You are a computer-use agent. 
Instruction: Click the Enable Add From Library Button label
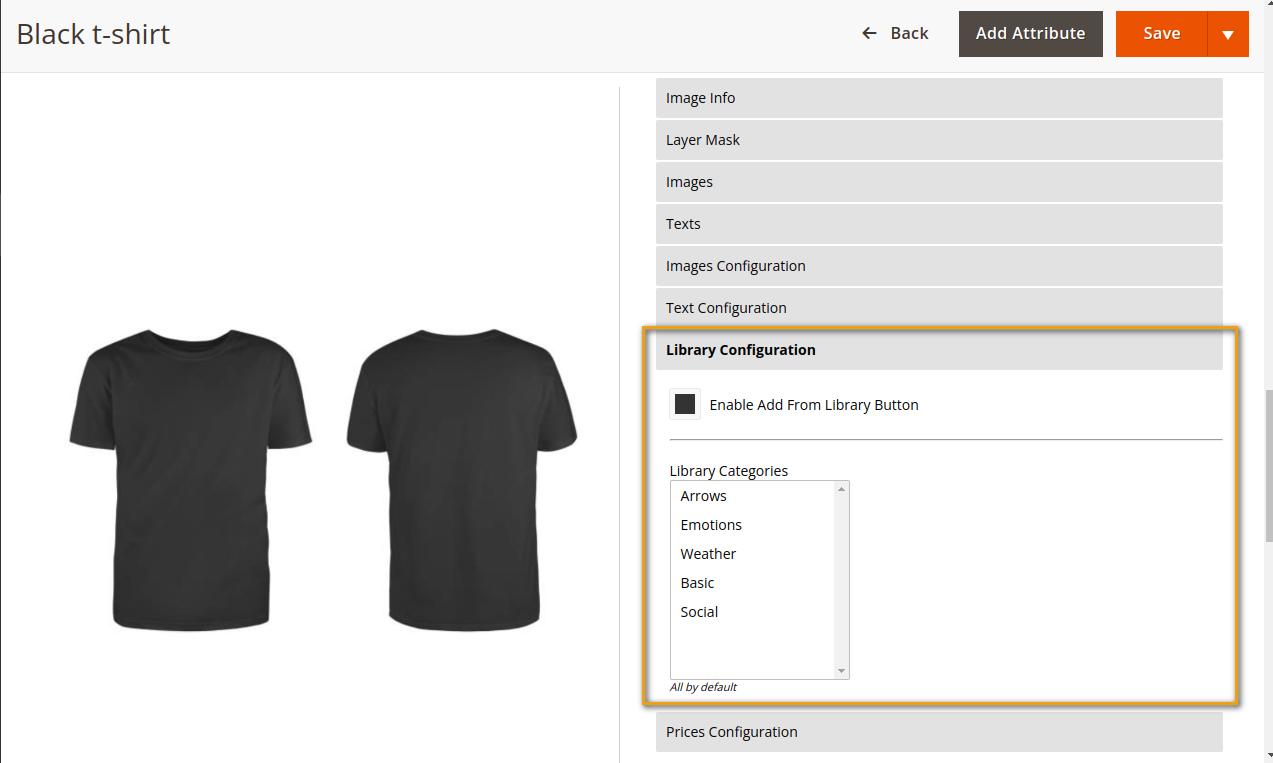[814, 405]
